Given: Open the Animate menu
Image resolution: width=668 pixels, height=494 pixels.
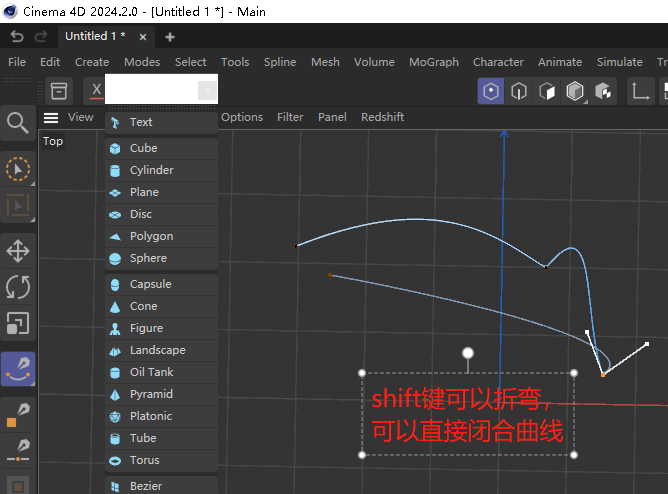Looking at the screenshot, I should (560, 62).
